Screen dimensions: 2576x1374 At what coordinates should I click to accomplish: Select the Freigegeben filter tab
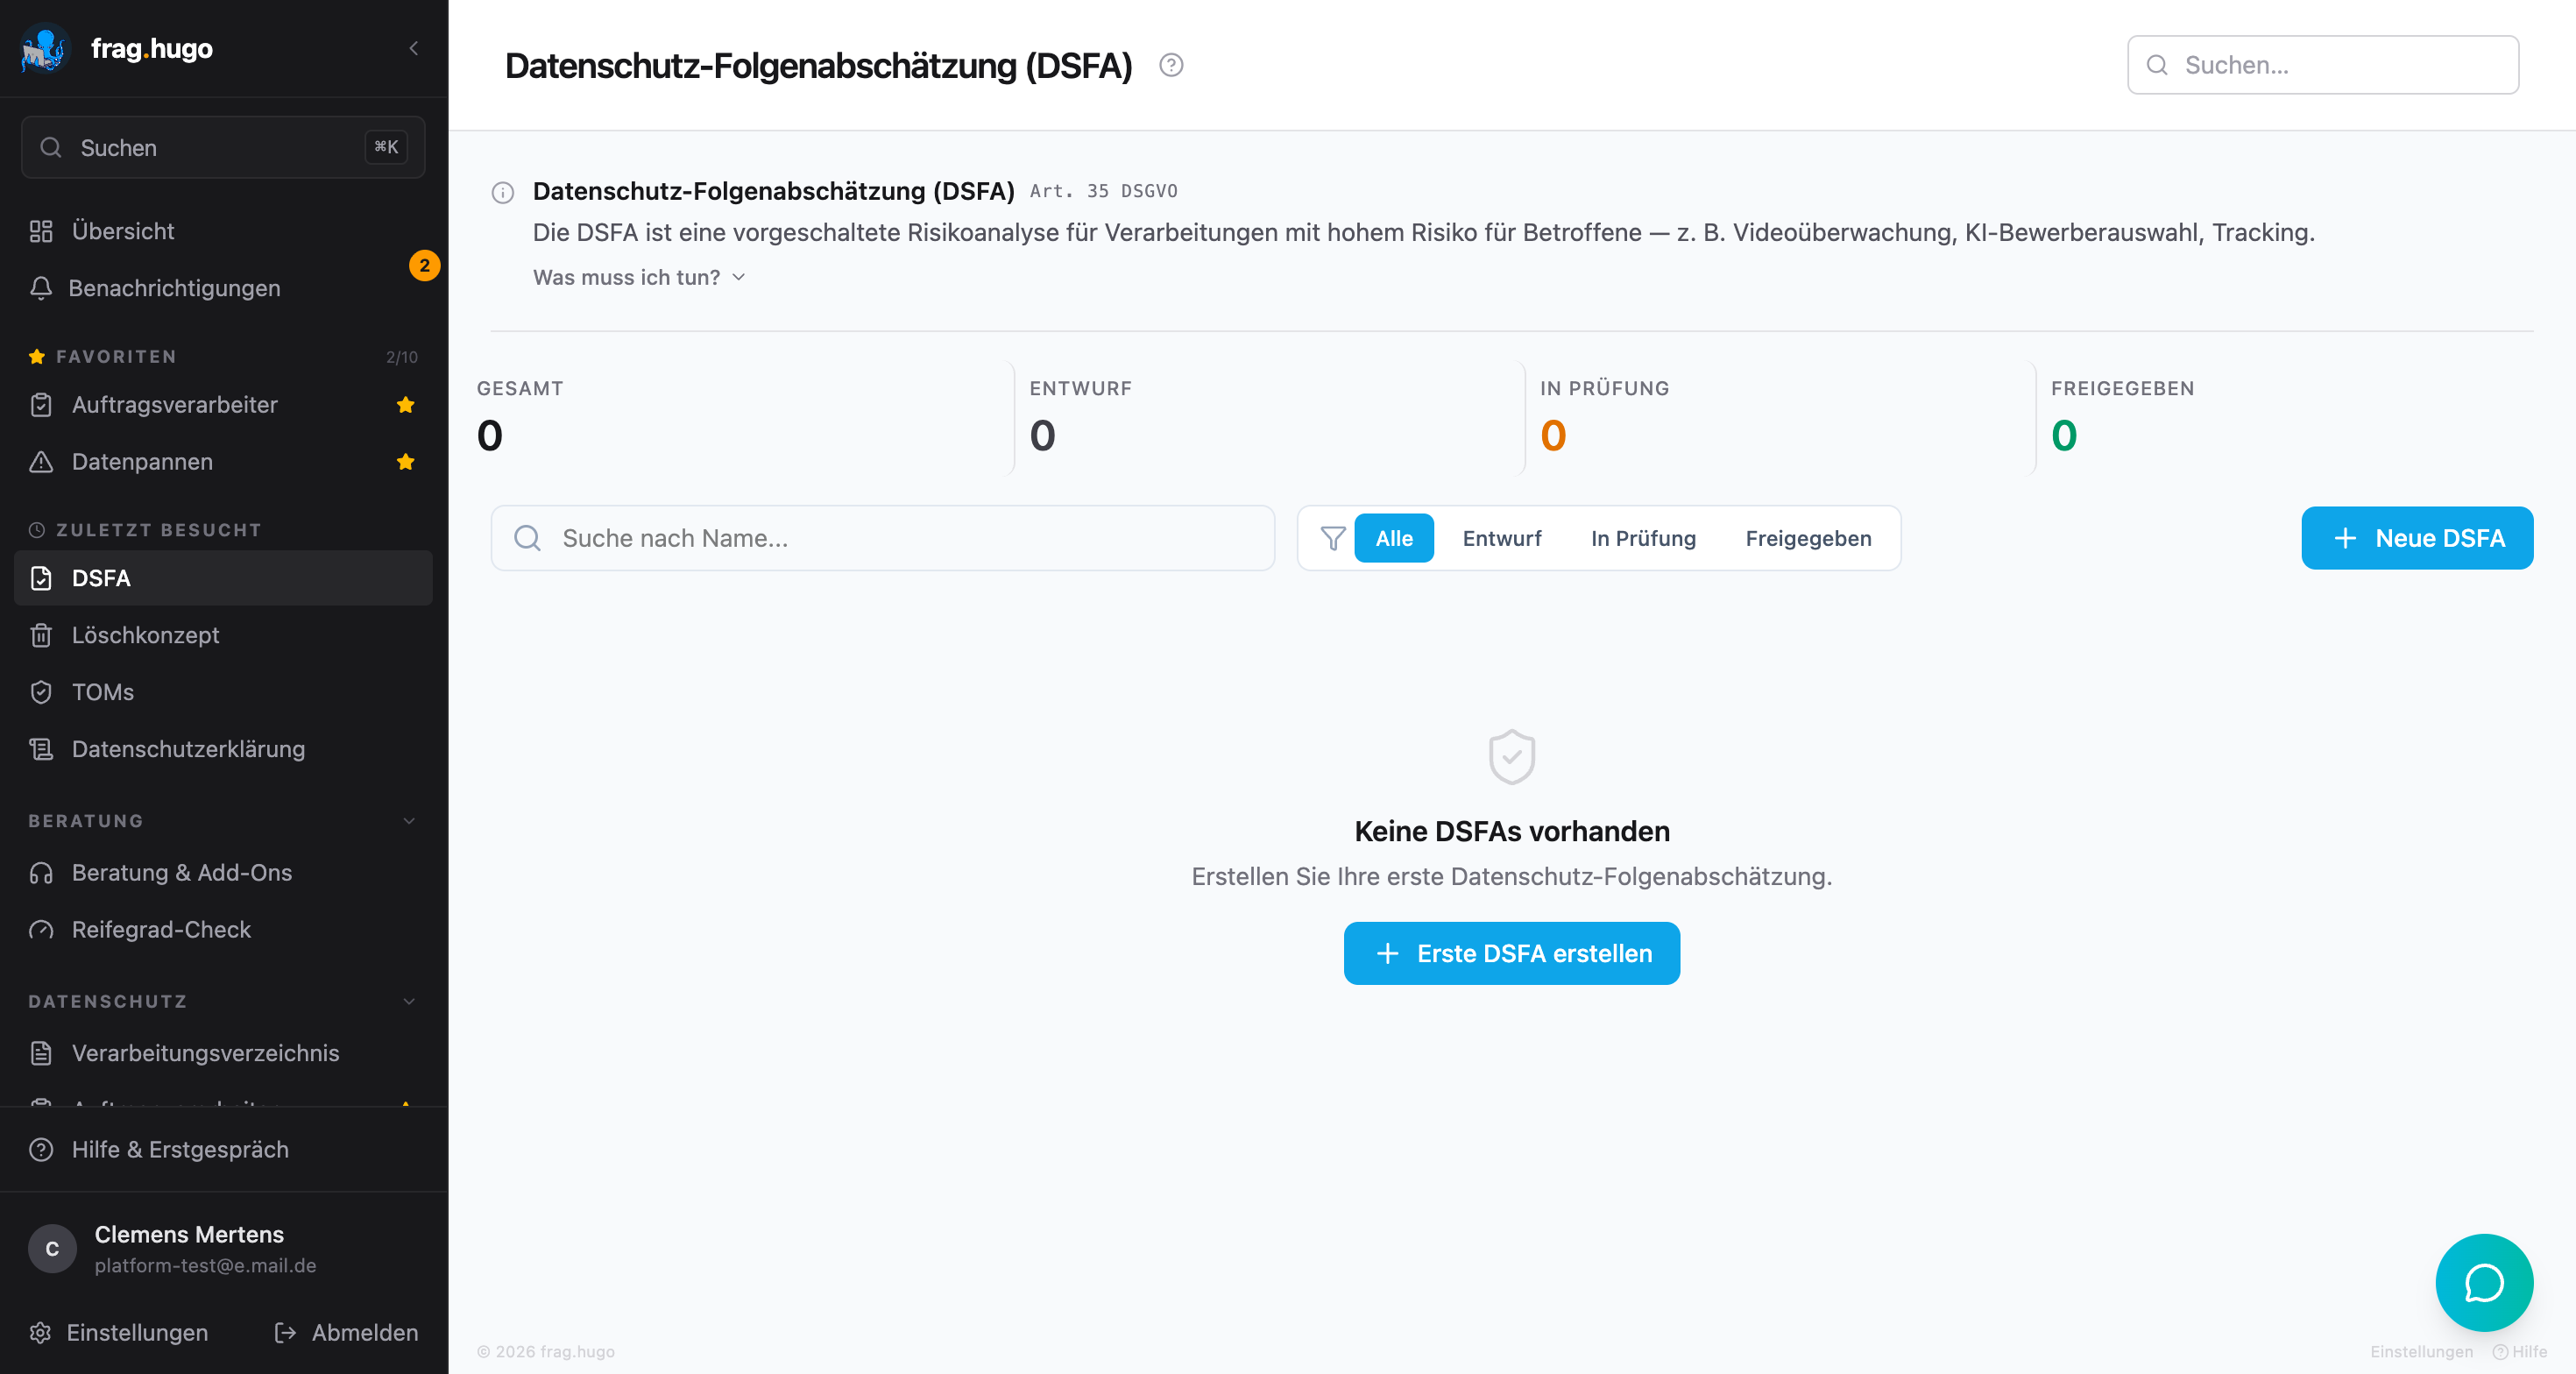[x=1808, y=538]
